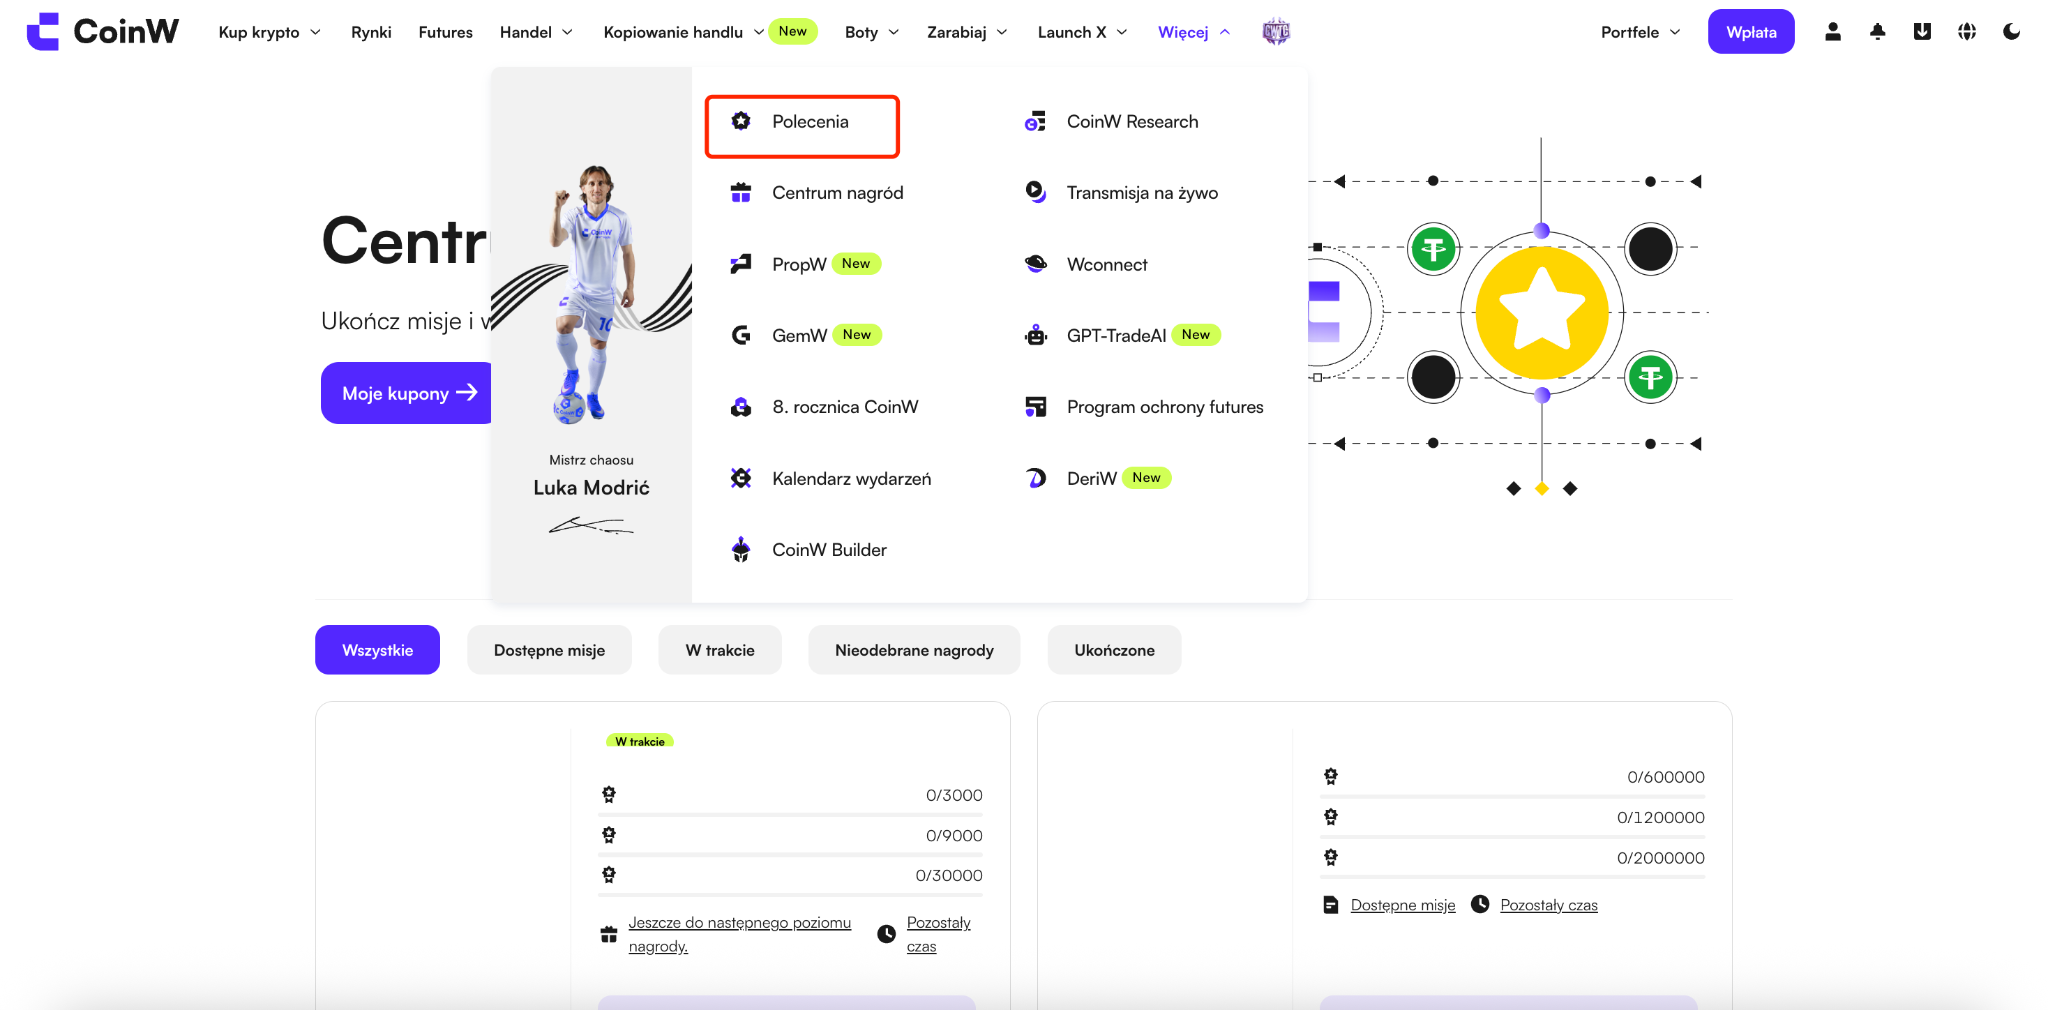Open Pozostały czas link in left card

938,934
